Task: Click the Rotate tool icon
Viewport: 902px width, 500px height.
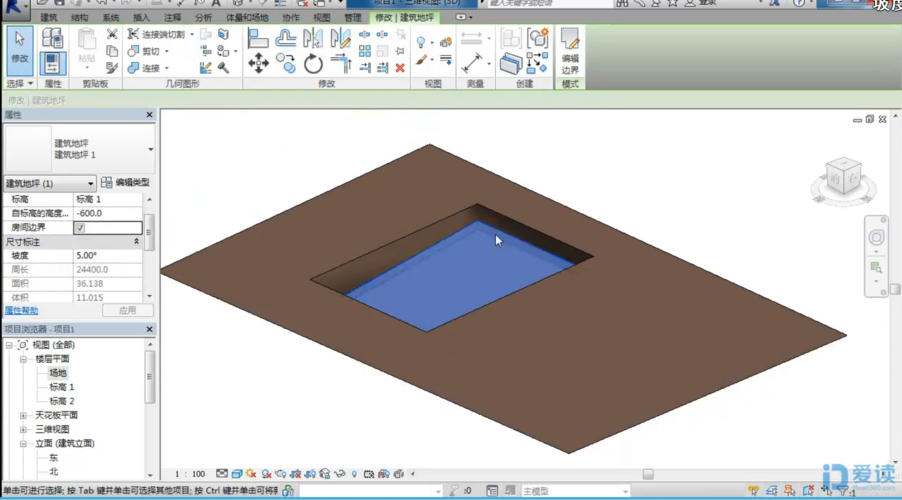Action: [313, 64]
